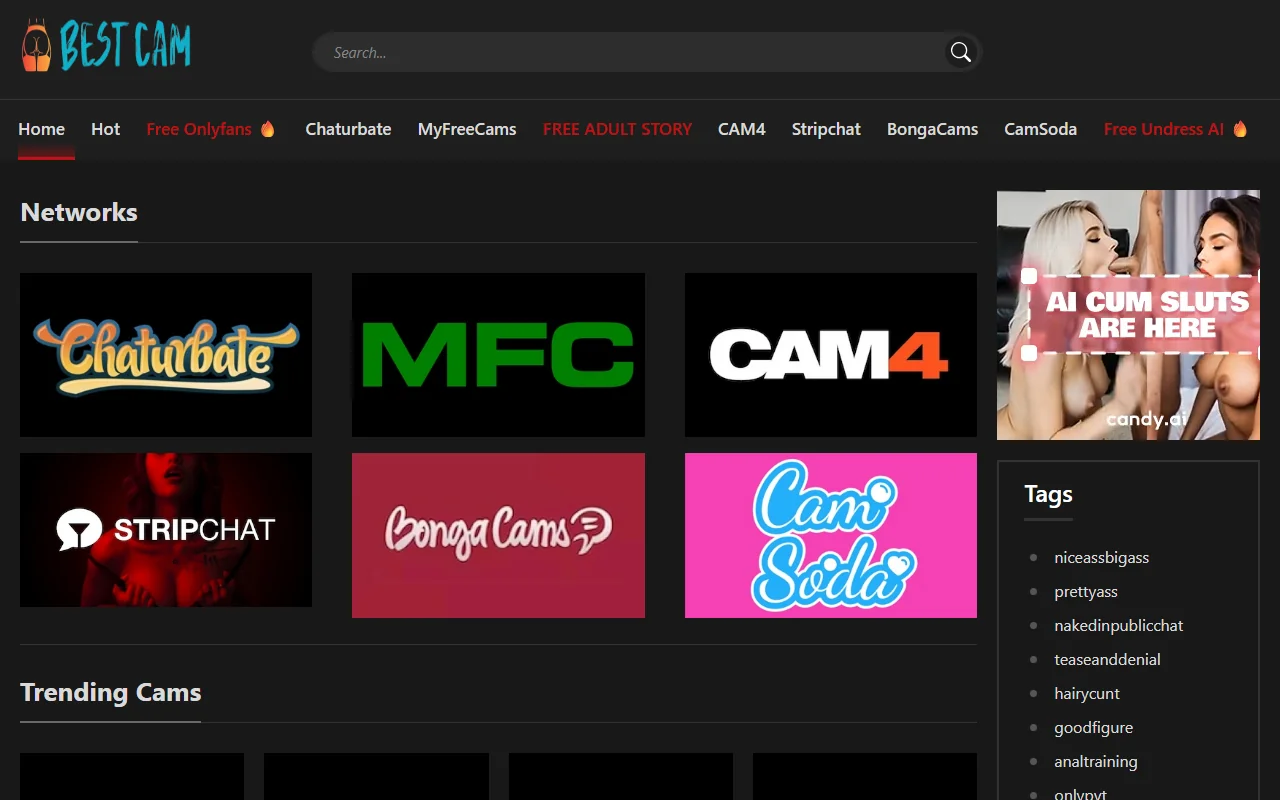Image resolution: width=1280 pixels, height=800 pixels.
Task: Open the Home navigation tab
Action: pos(41,129)
